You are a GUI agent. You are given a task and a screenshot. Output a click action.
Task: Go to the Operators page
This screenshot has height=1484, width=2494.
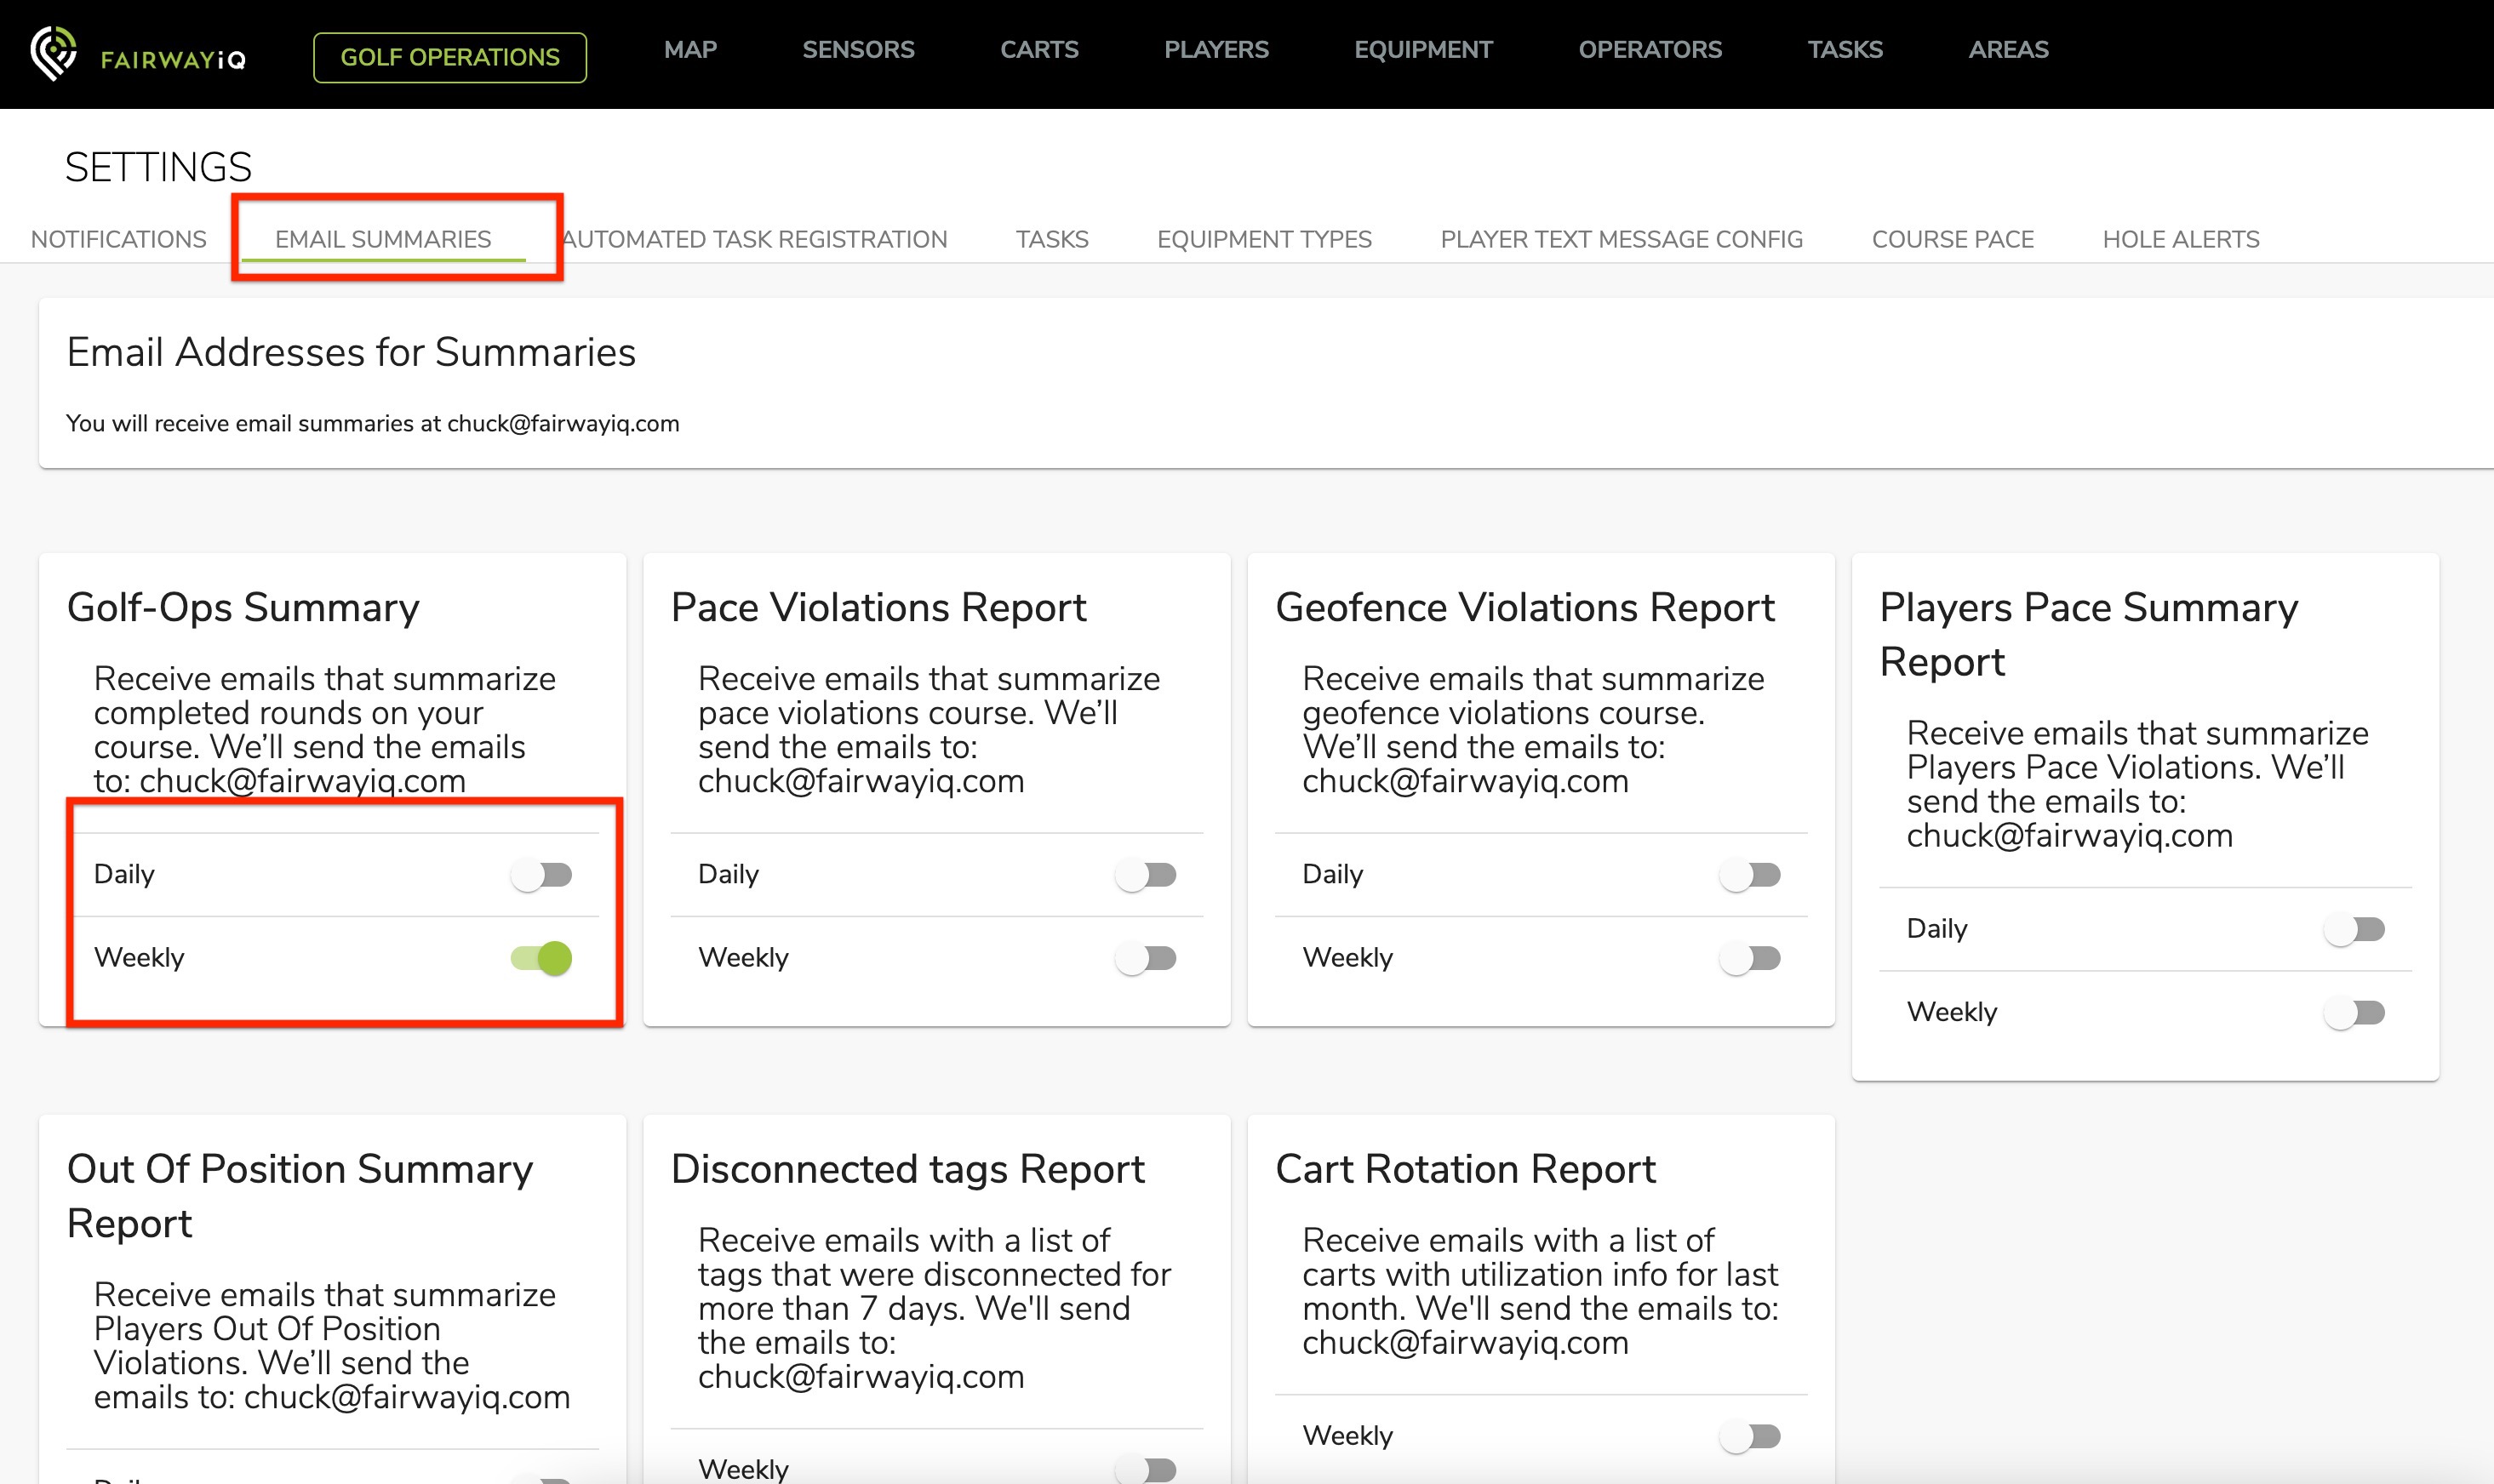click(x=1650, y=49)
